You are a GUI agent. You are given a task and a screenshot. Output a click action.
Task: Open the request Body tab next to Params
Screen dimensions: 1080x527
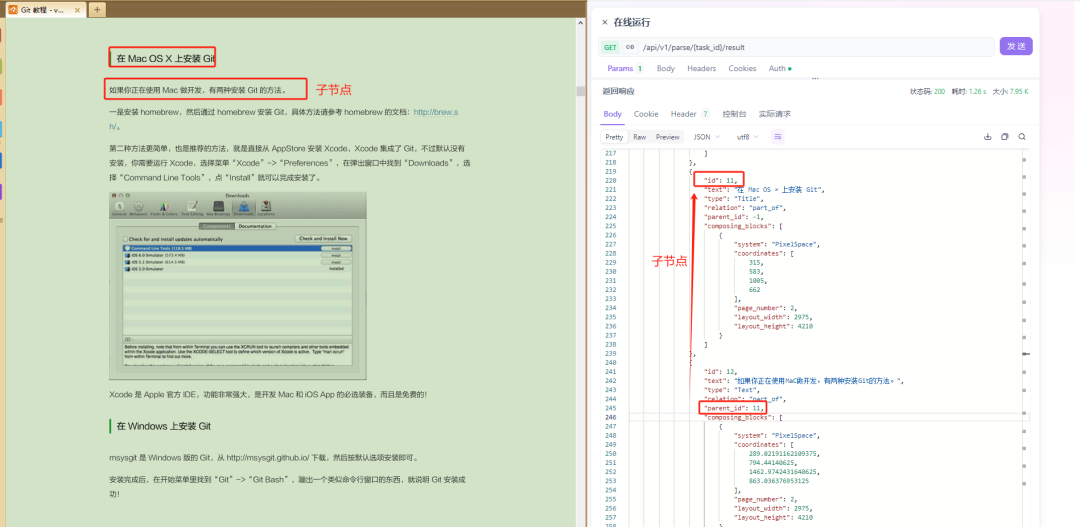point(665,68)
